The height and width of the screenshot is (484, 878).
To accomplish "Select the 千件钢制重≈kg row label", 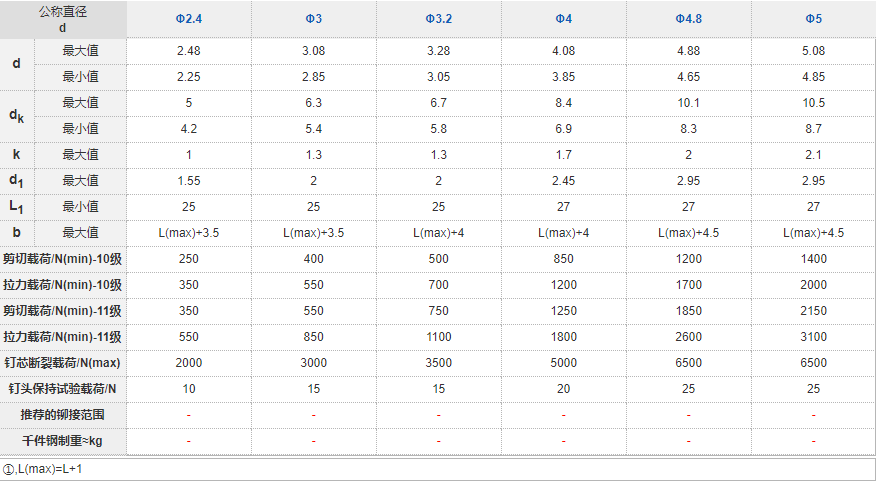I will (63, 440).
